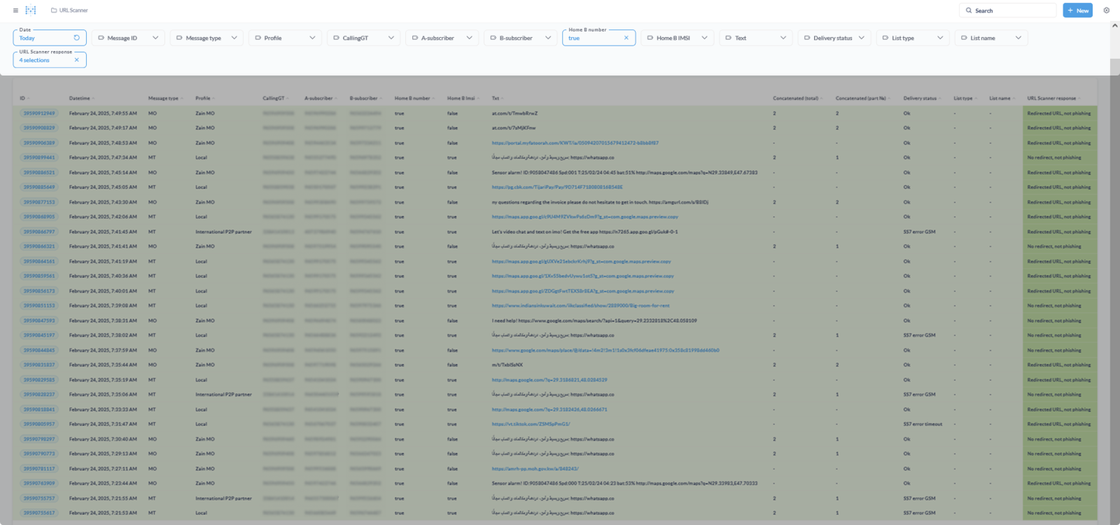
Task: Sort by URL Scanner response column
Action: [x=1052, y=98]
